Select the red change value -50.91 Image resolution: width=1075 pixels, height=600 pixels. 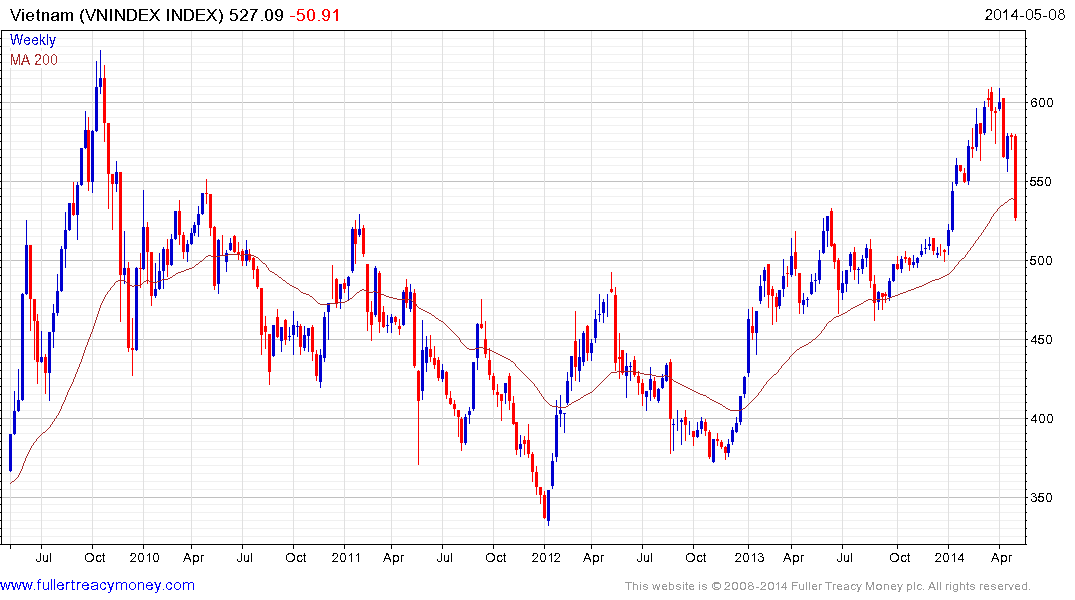click(315, 15)
